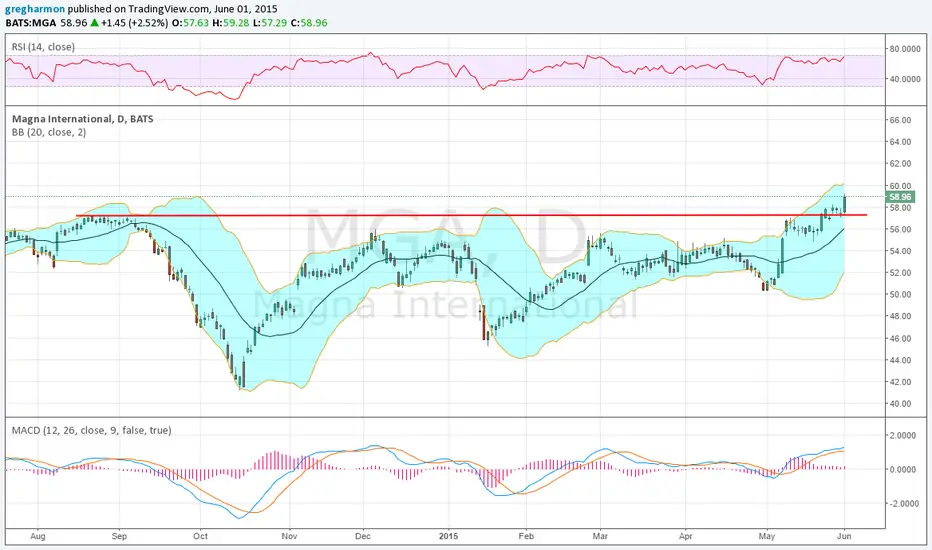Click the Magna International, D, BATS title
This screenshot has height=550, width=932.
[83, 119]
